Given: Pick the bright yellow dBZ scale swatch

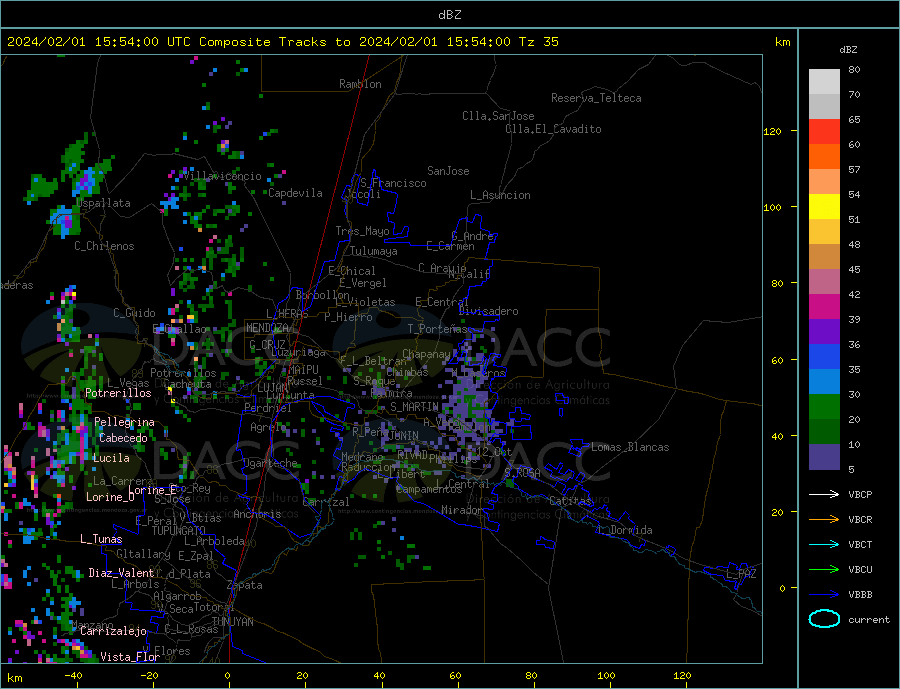Looking at the screenshot, I should (x=824, y=207).
